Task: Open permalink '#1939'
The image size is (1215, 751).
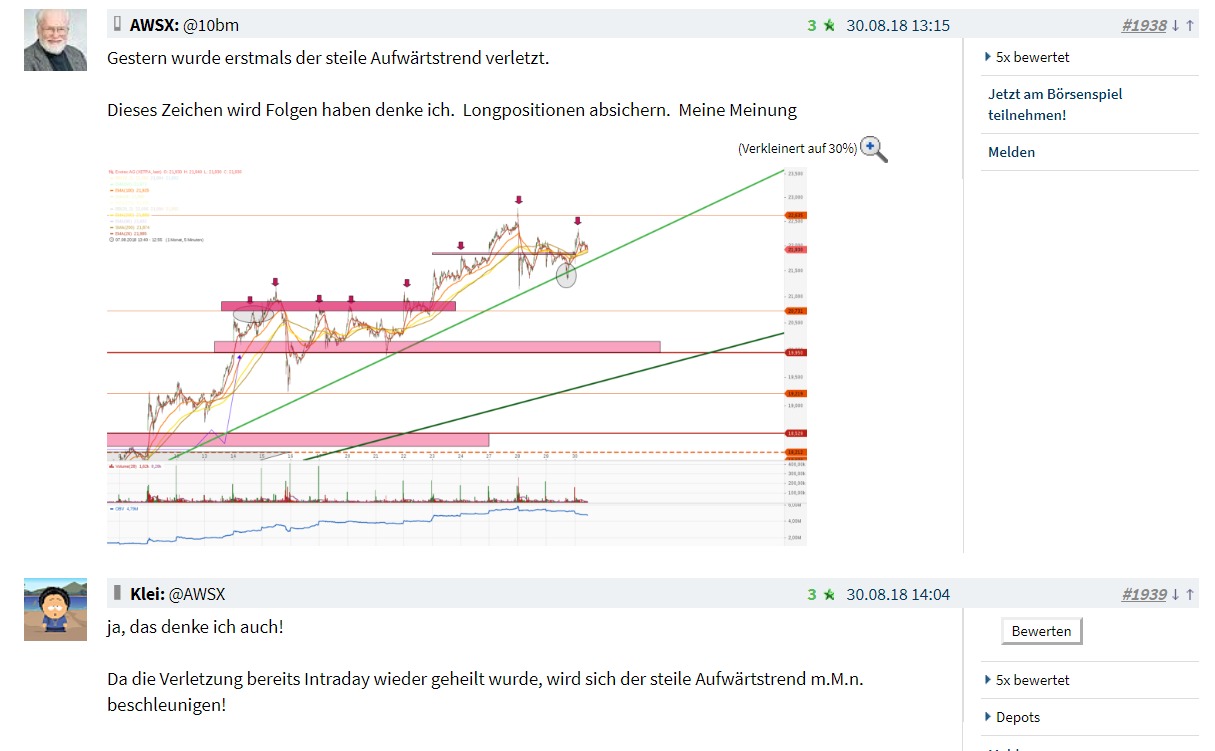Action: pyautogui.click(x=1144, y=593)
